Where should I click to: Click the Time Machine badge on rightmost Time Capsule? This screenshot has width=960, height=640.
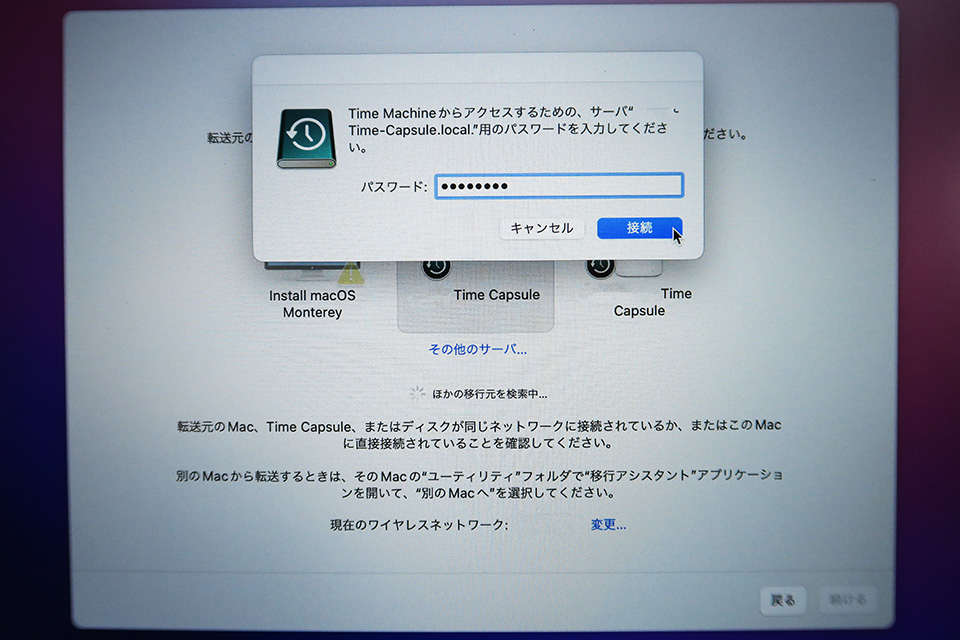tap(600, 268)
